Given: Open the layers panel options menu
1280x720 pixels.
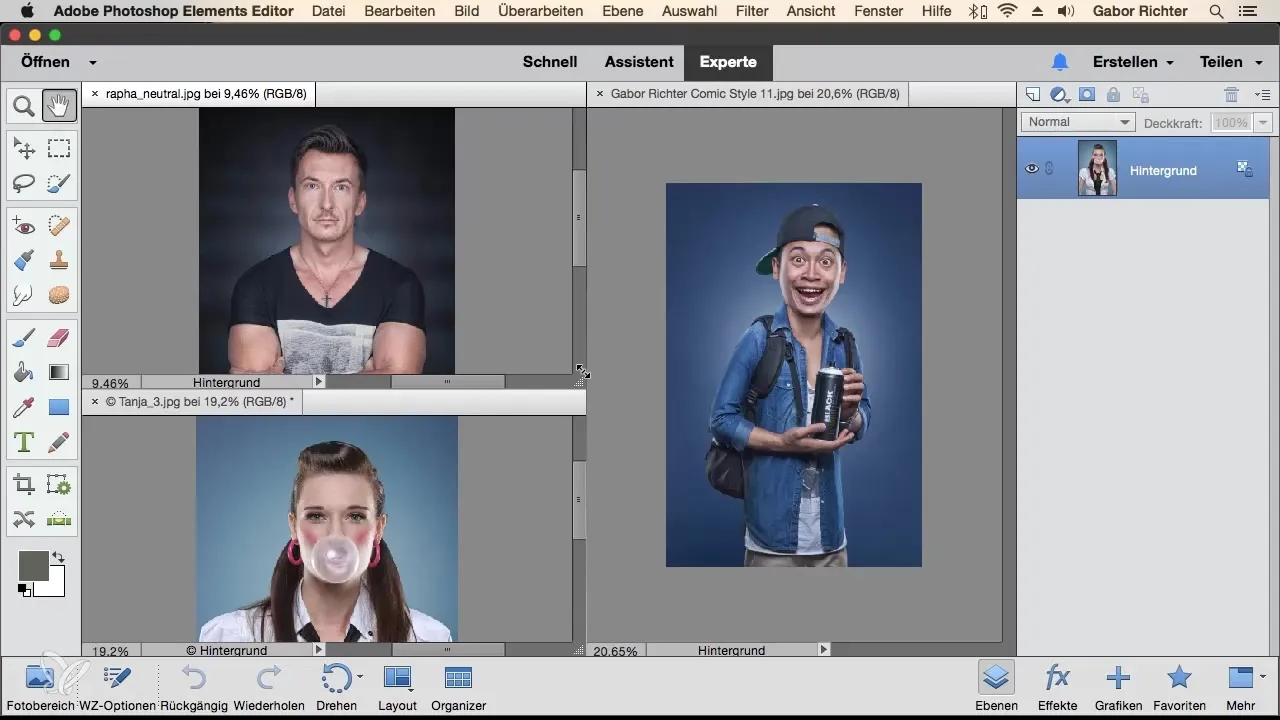Looking at the screenshot, I should [1262, 95].
